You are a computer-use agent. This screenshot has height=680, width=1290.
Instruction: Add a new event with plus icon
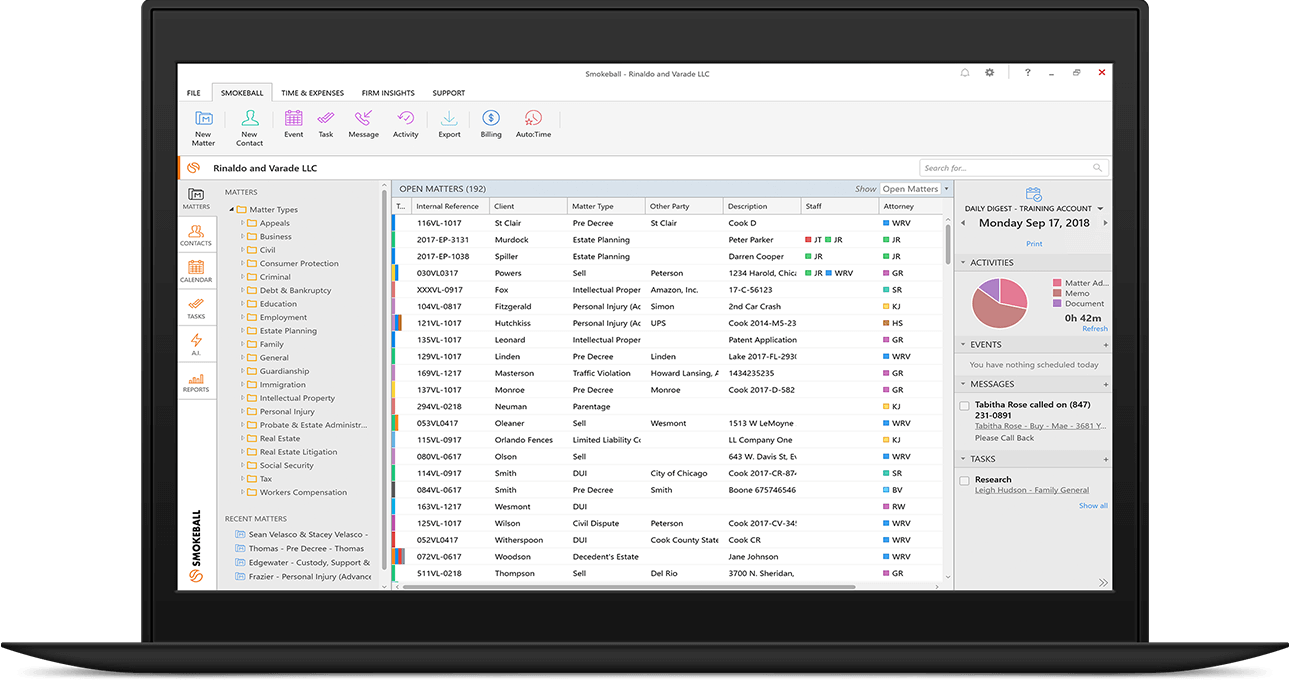coord(1106,345)
